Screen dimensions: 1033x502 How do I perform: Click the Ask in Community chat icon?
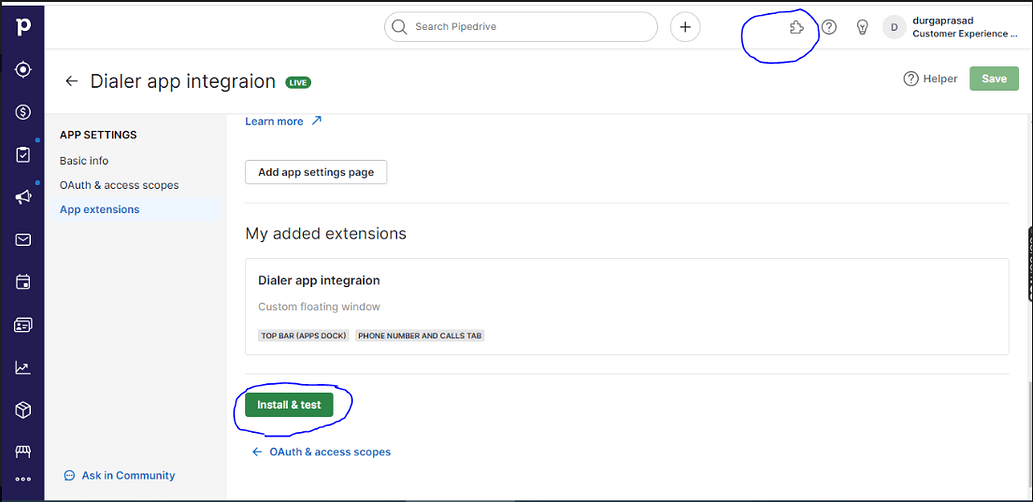pyautogui.click(x=69, y=476)
